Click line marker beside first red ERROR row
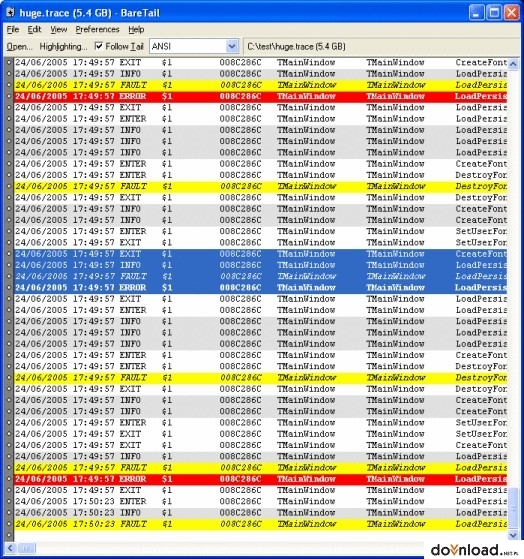This screenshot has height=559, width=524. pos(9,96)
